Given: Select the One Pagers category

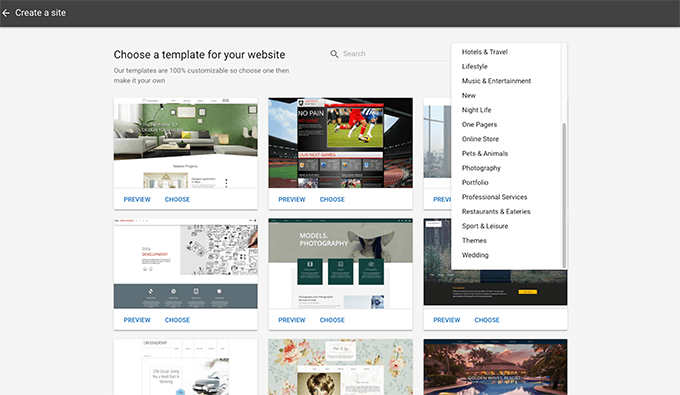Looking at the screenshot, I should pos(479,124).
